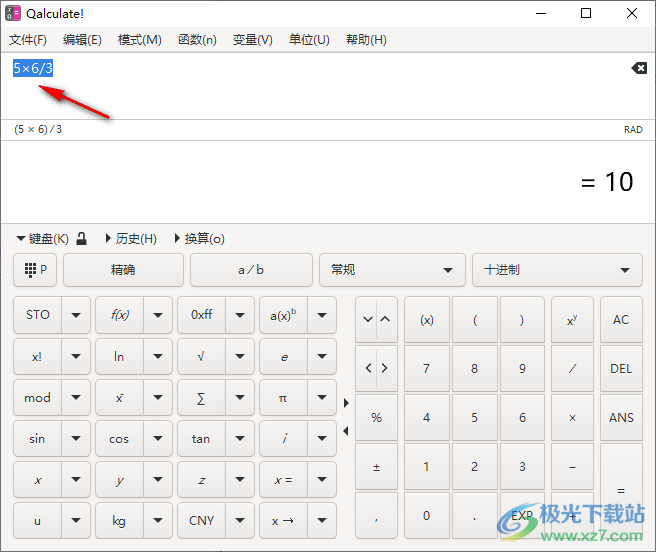This screenshot has width=656, height=552.
Task: Open the 编辑(E) menu
Action: tap(82, 40)
